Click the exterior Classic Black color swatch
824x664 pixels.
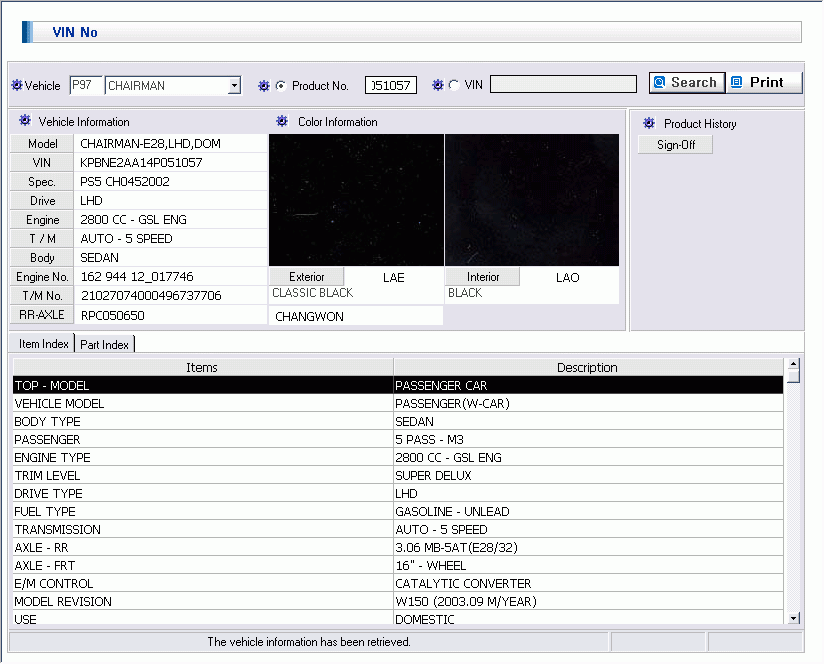pos(356,200)
